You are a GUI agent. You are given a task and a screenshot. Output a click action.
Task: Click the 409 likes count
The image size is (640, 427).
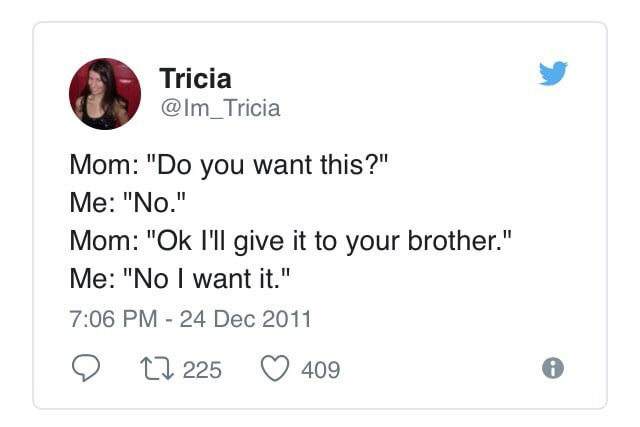tap(320, 370)
